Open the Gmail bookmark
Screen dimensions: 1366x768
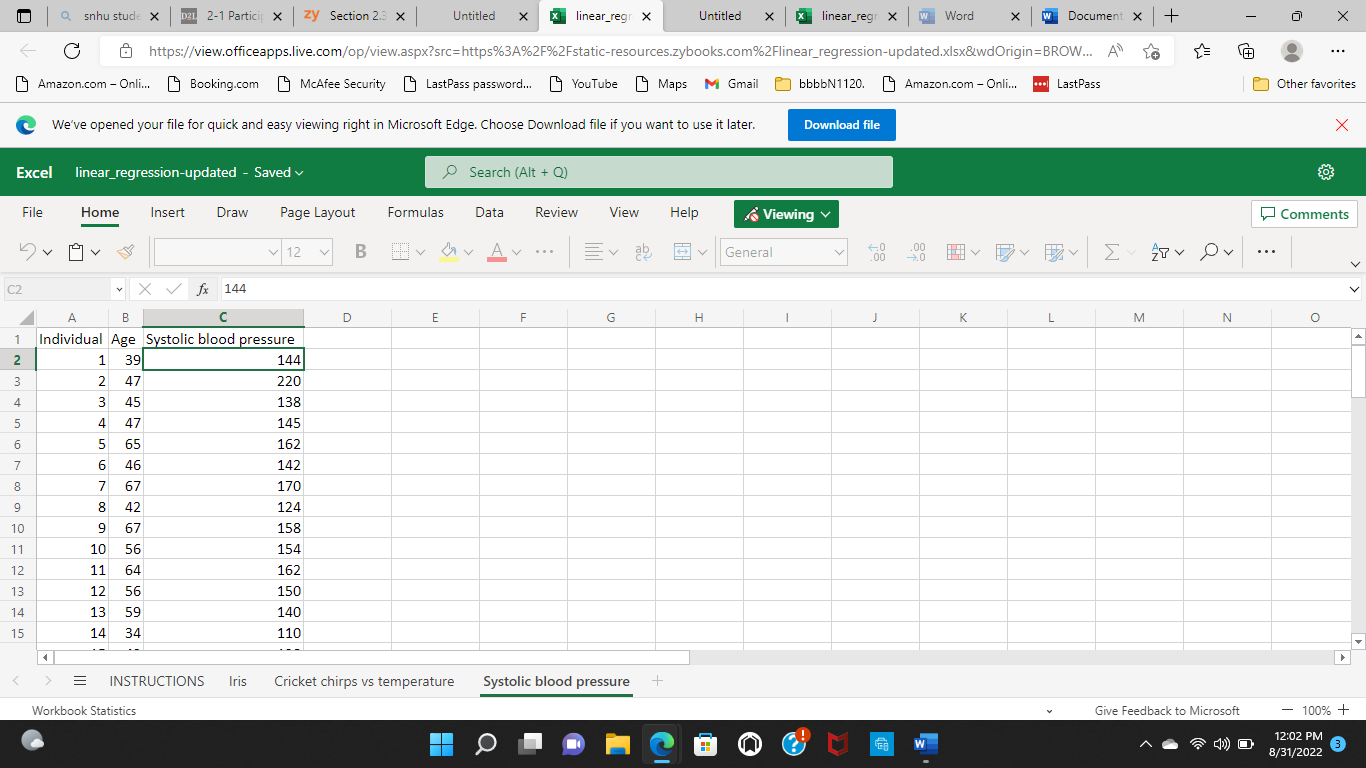click(731, 84)
